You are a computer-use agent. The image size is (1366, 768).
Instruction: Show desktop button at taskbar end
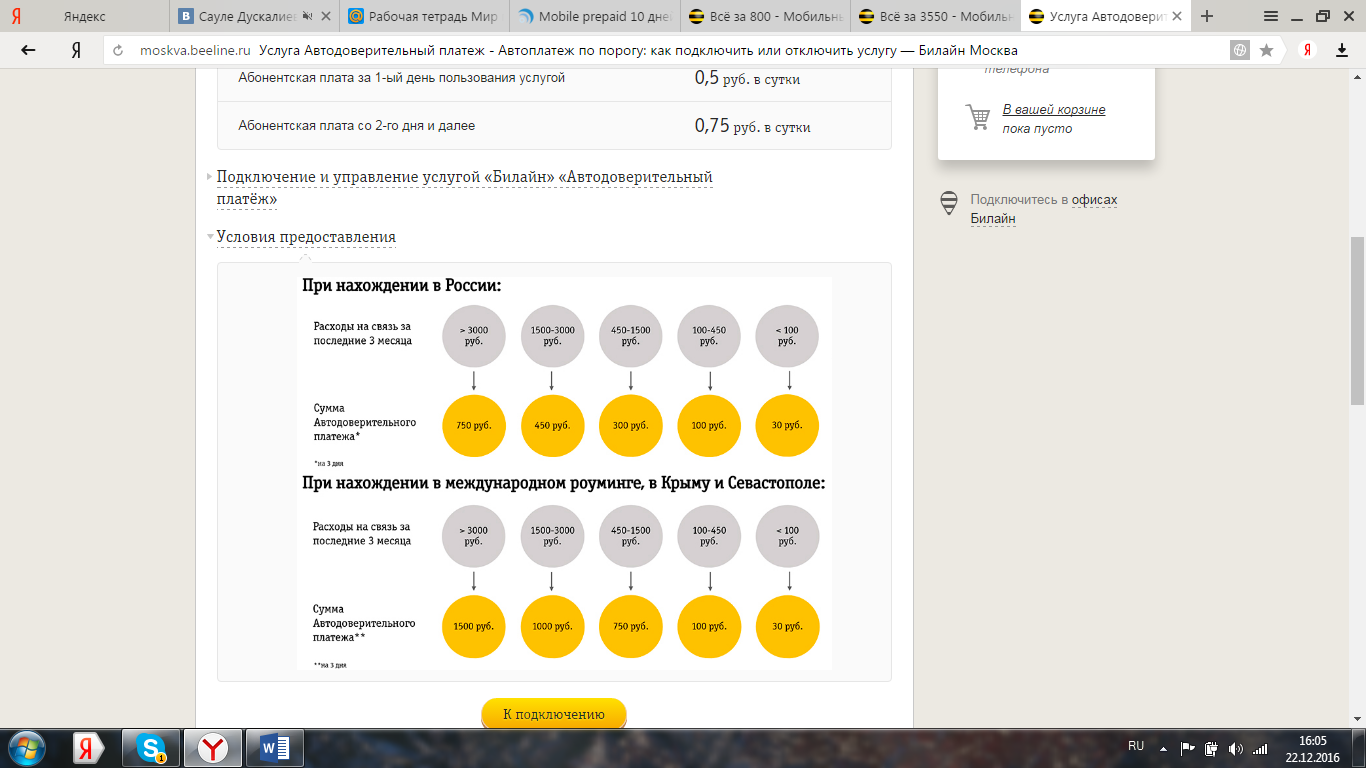[x=1359, y=748]
